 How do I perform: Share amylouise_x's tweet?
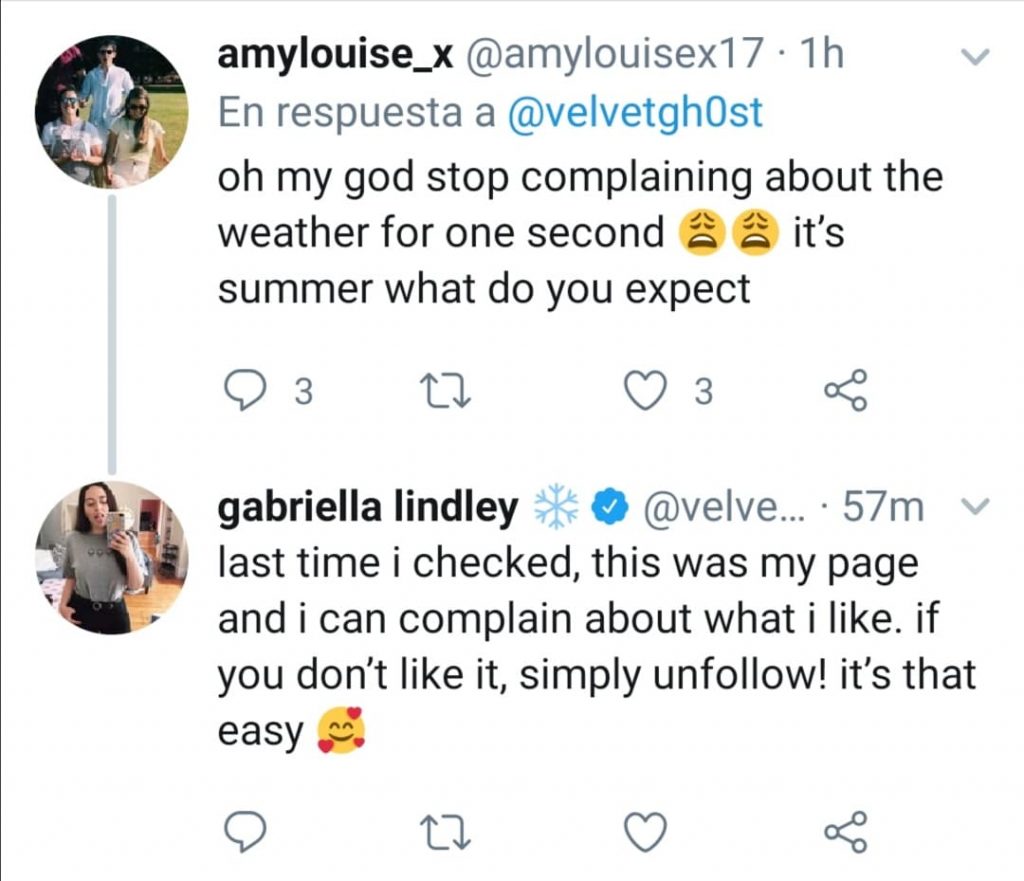coord(846,391)
